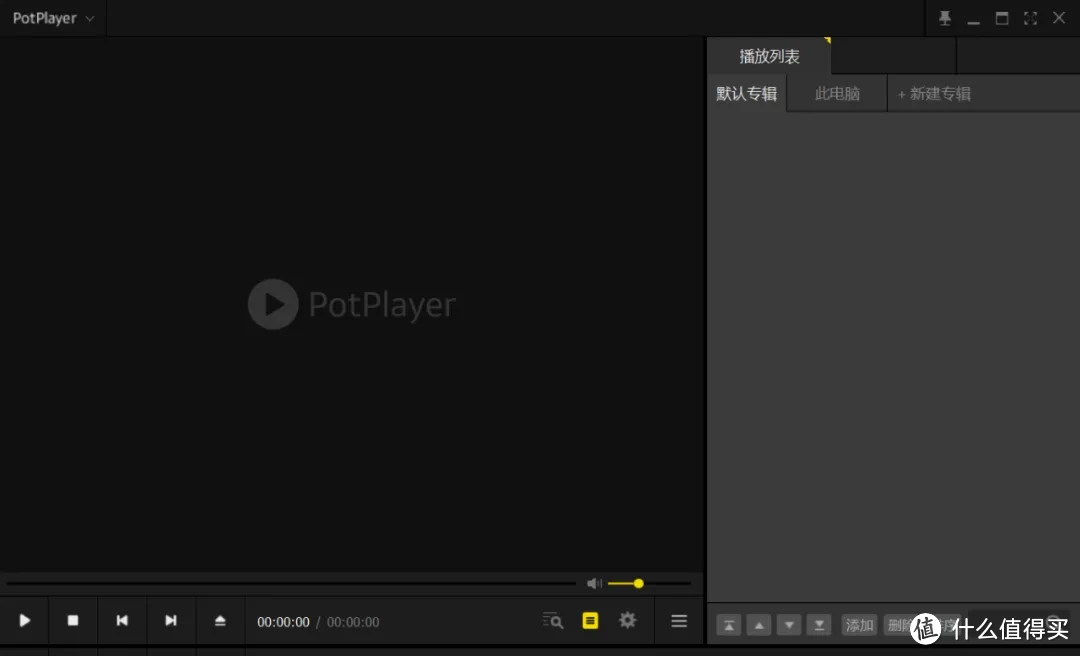
Task: Click the video seek bar
Action: [291, 584]
